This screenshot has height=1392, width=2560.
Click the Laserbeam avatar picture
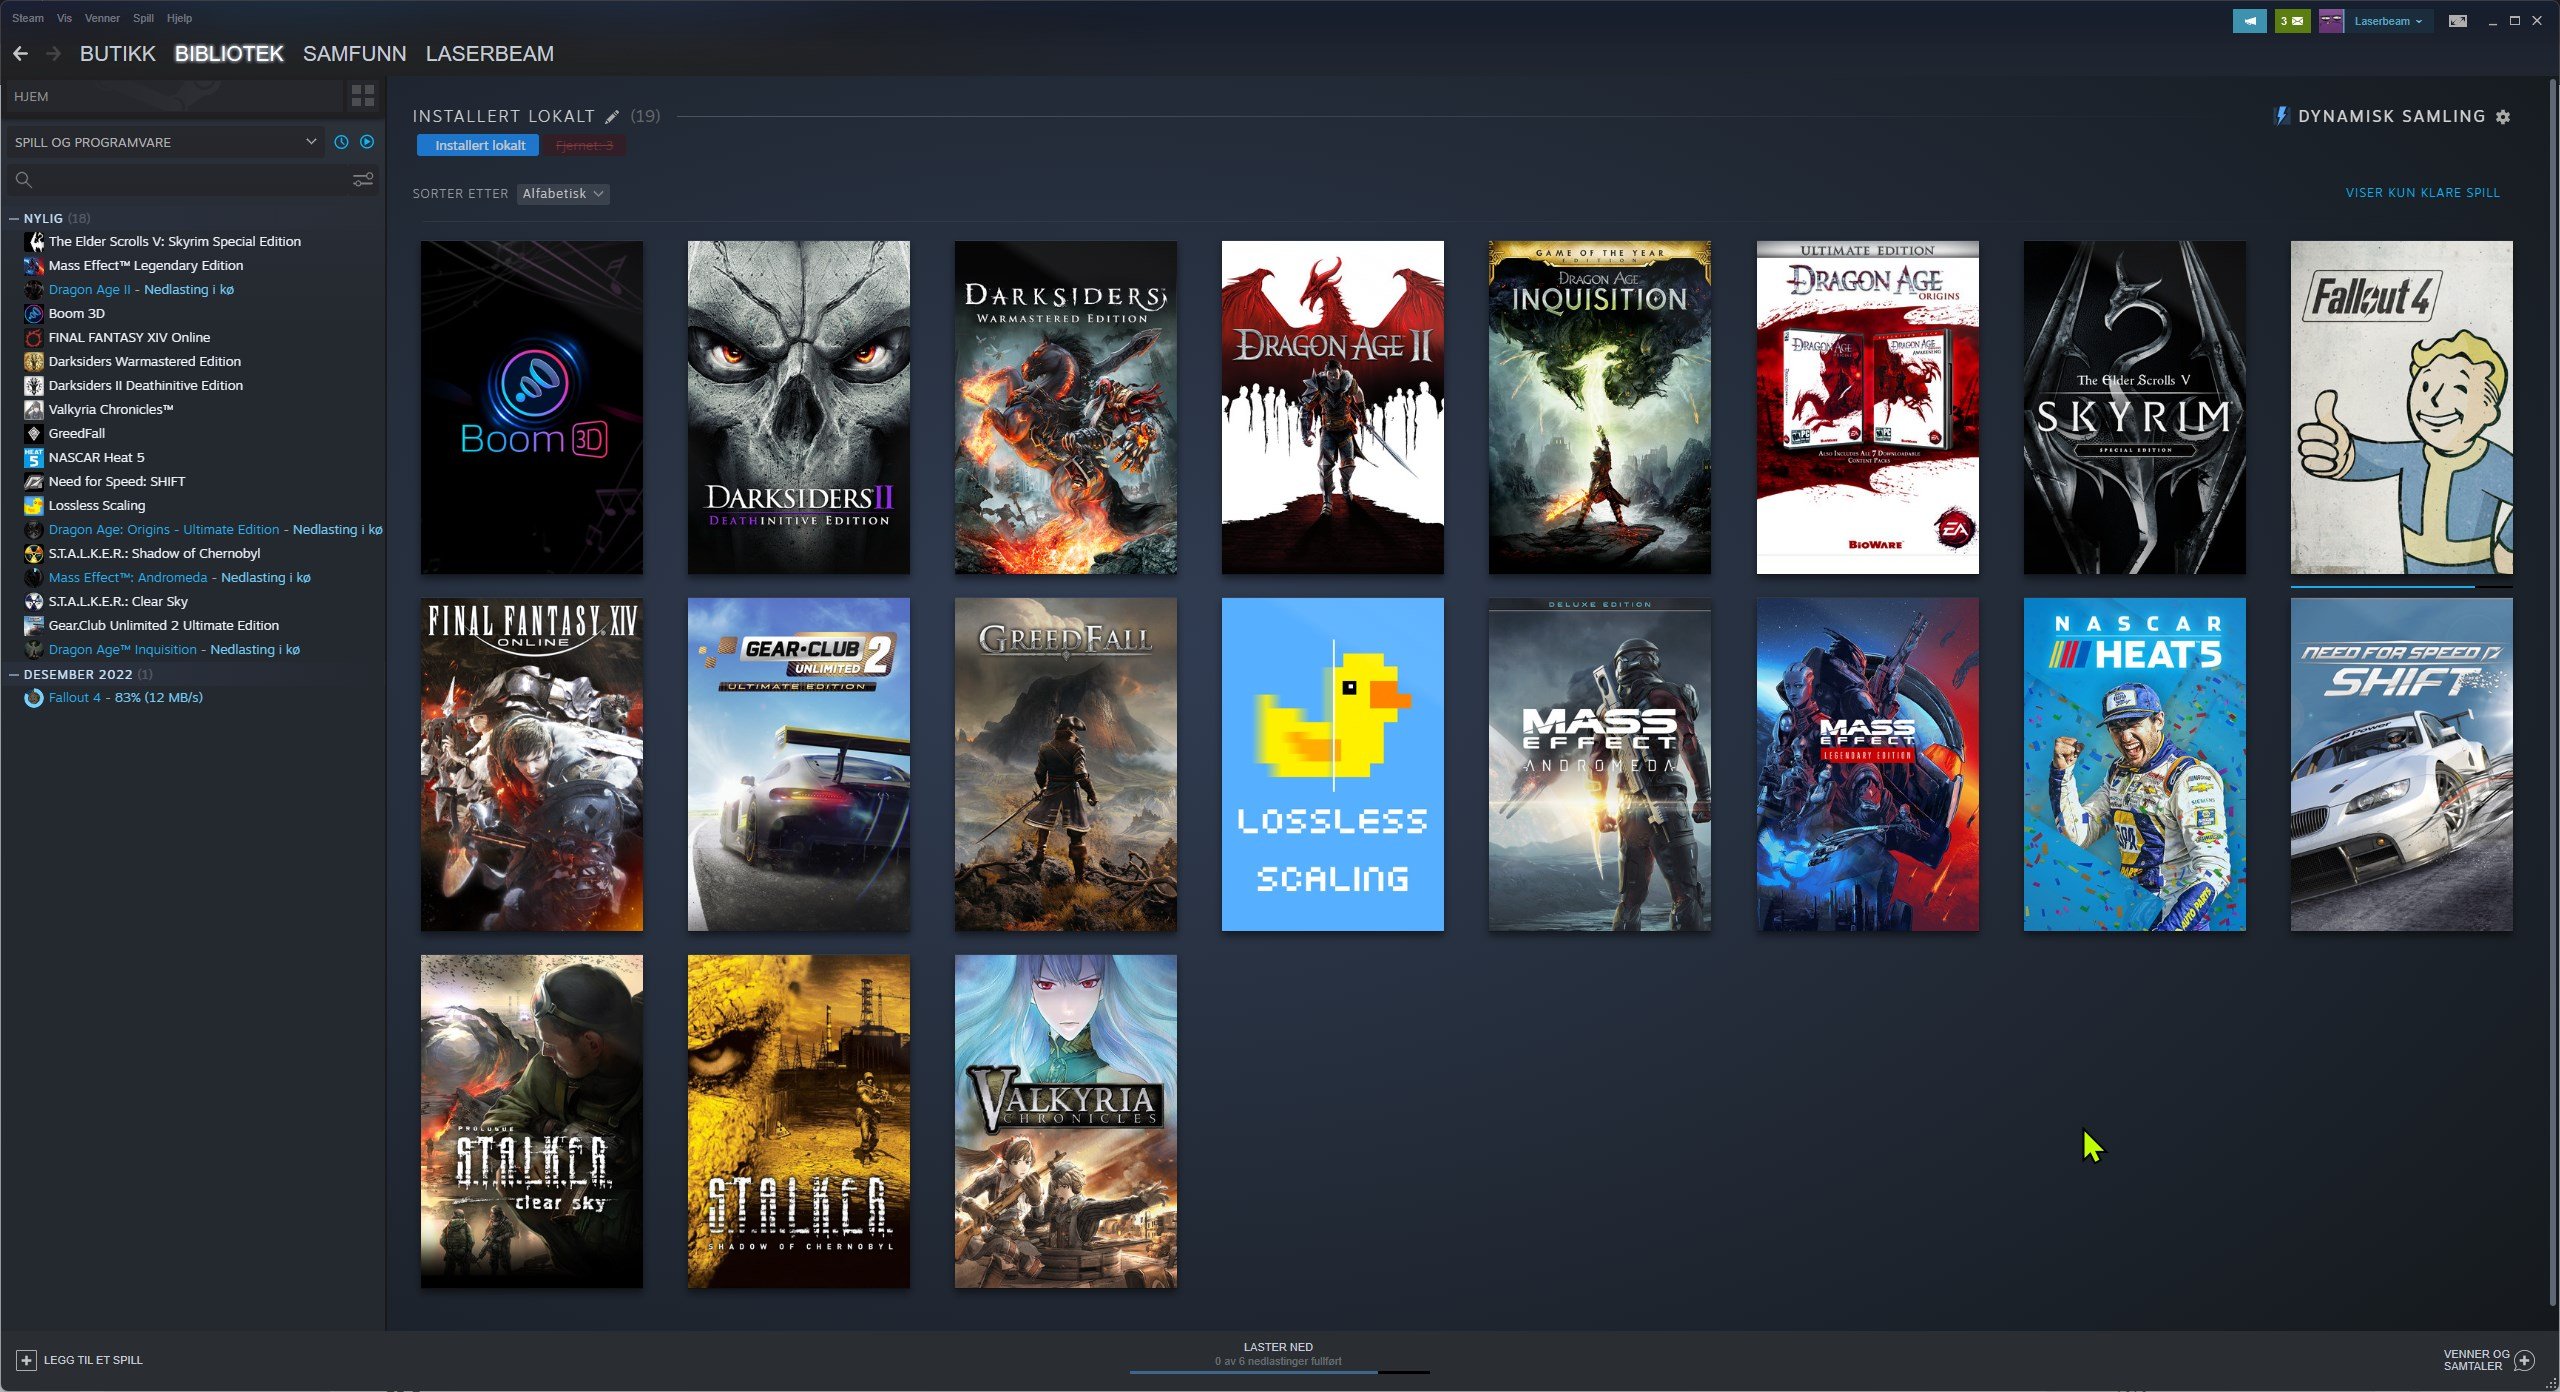2331,21
